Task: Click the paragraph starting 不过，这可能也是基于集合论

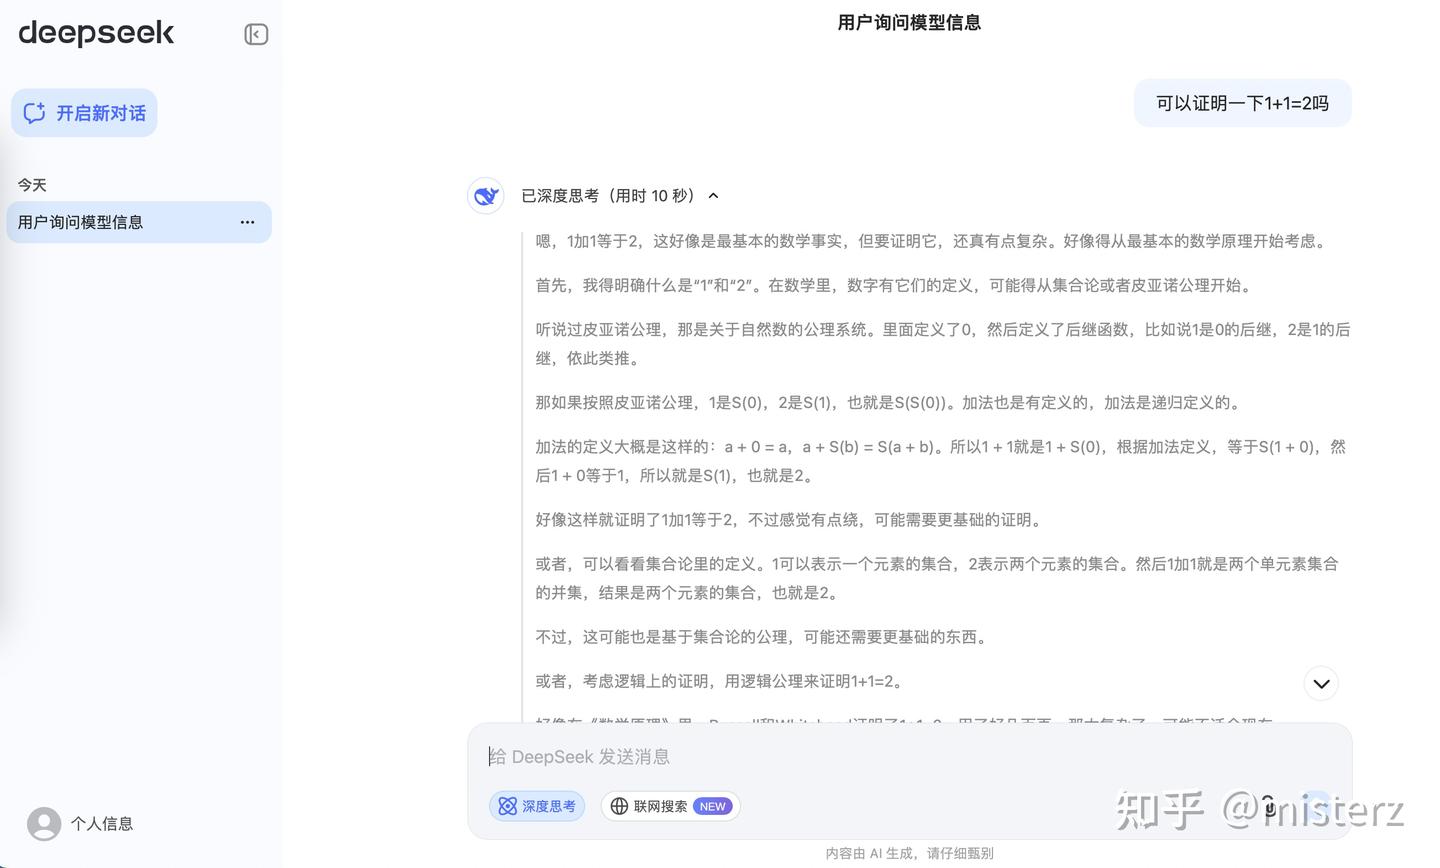Action: pyautogui.click(x=764, y=637)
